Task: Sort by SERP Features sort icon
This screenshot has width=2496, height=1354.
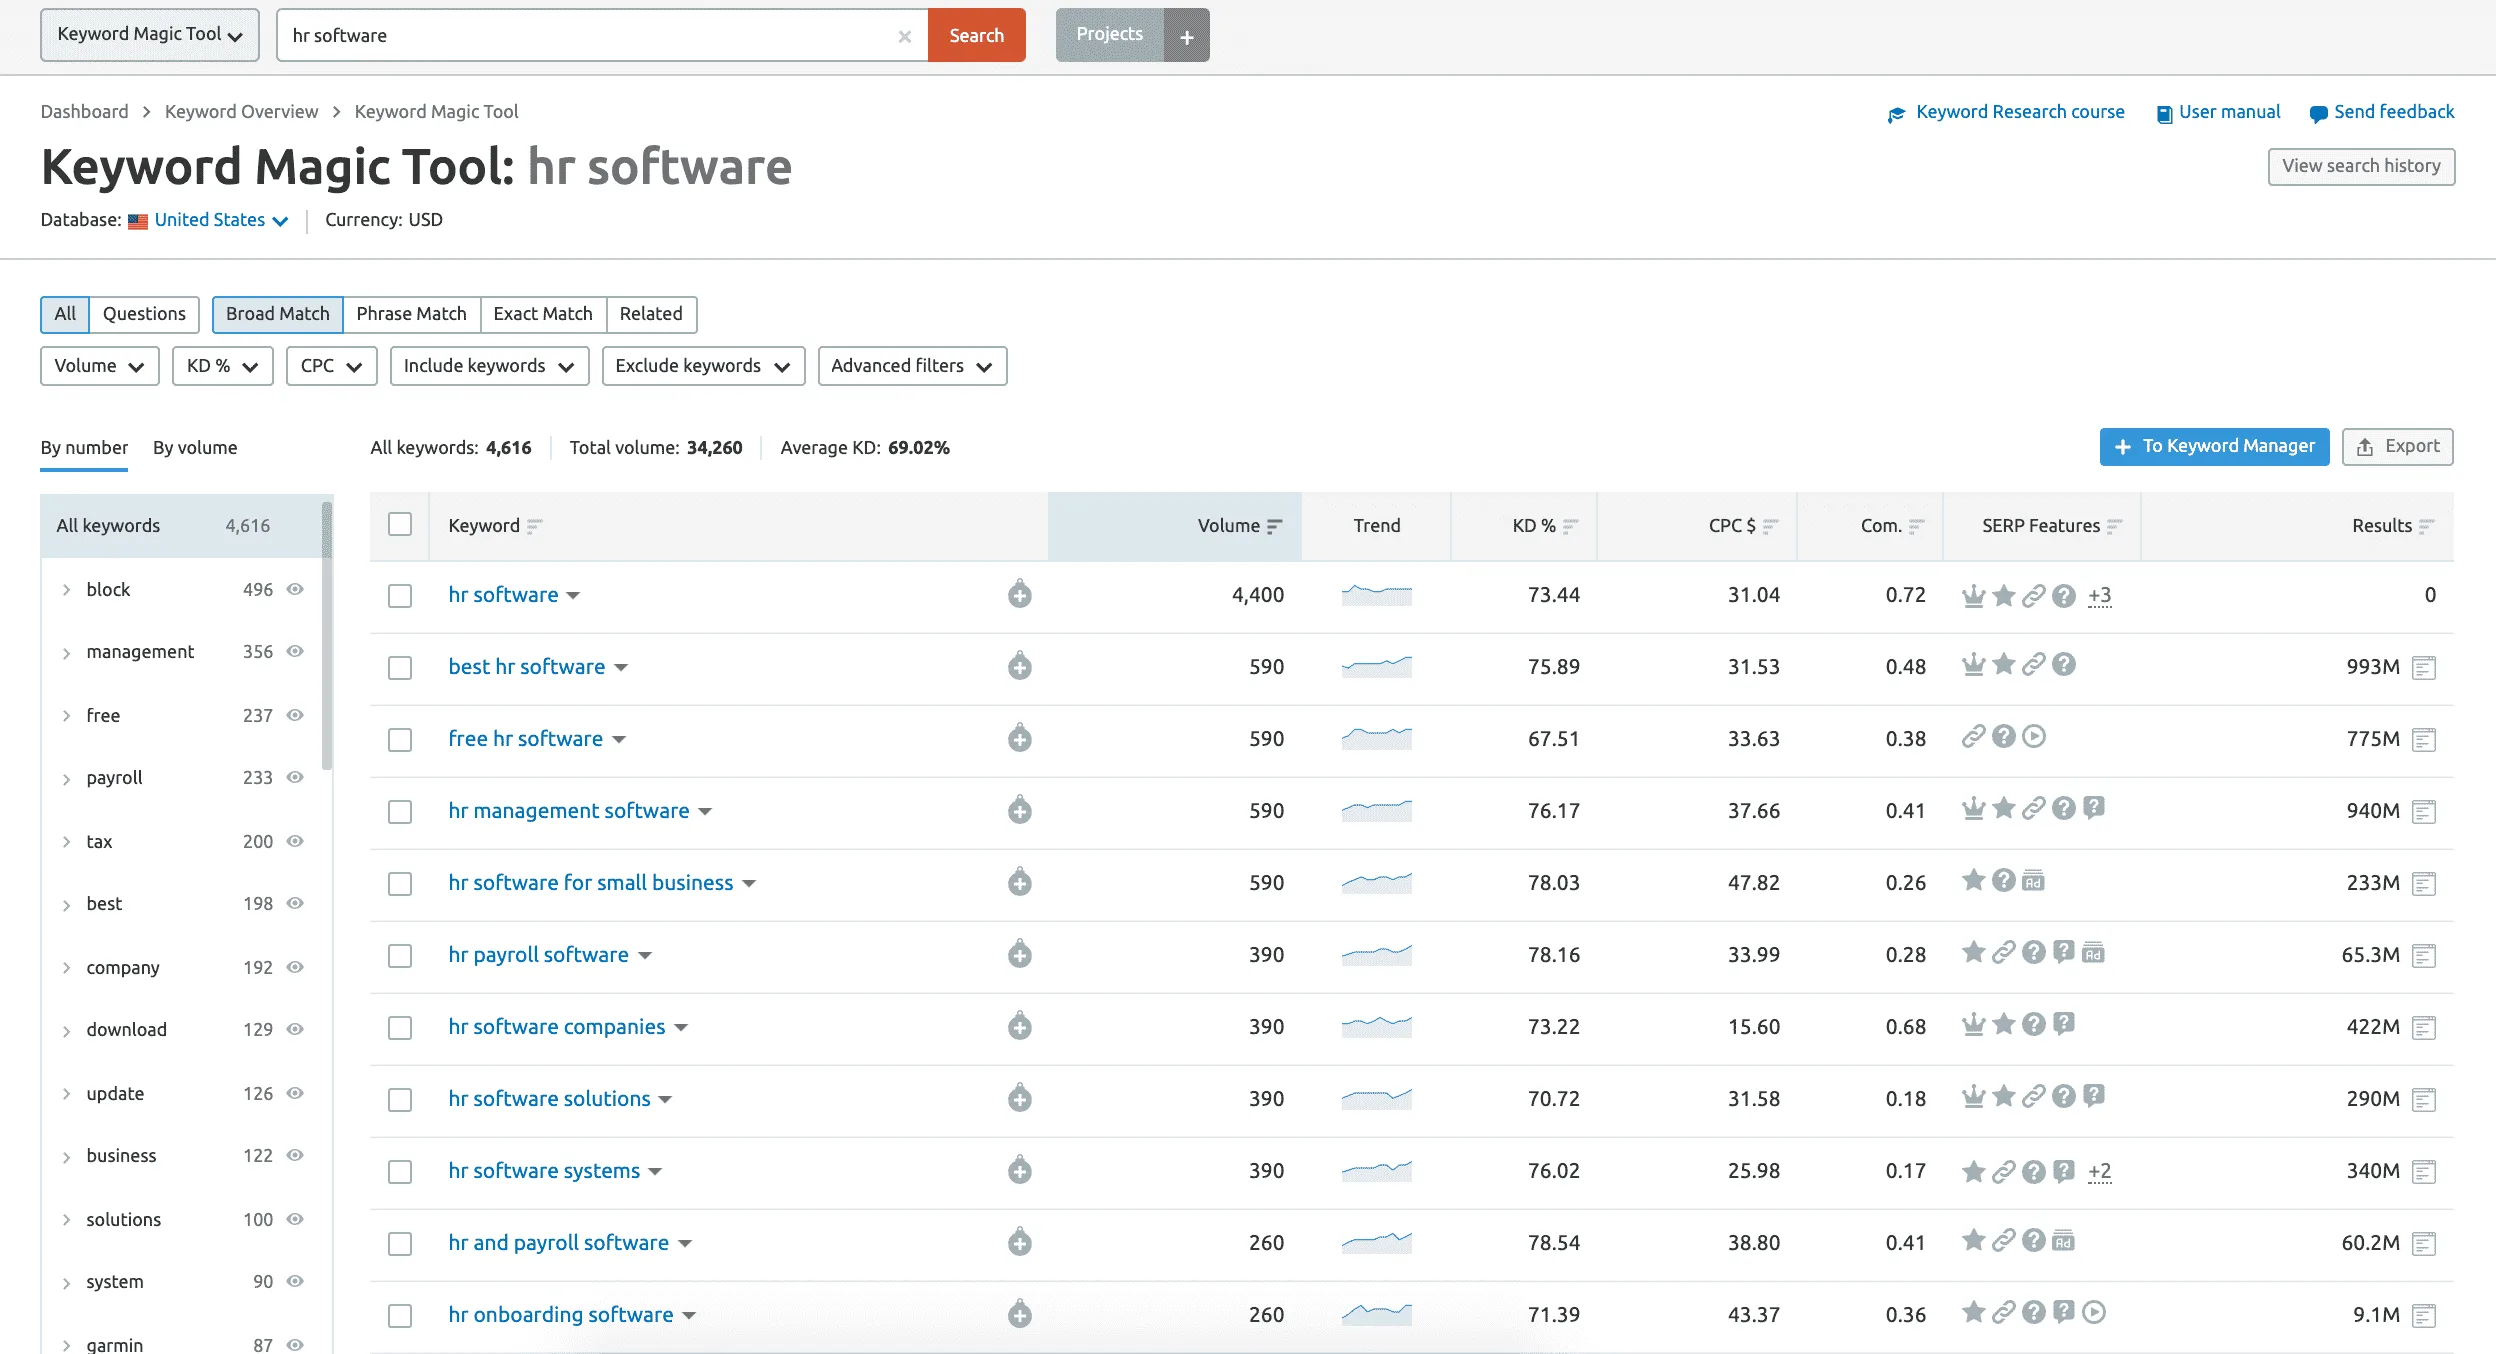Action: (2114, 526)
